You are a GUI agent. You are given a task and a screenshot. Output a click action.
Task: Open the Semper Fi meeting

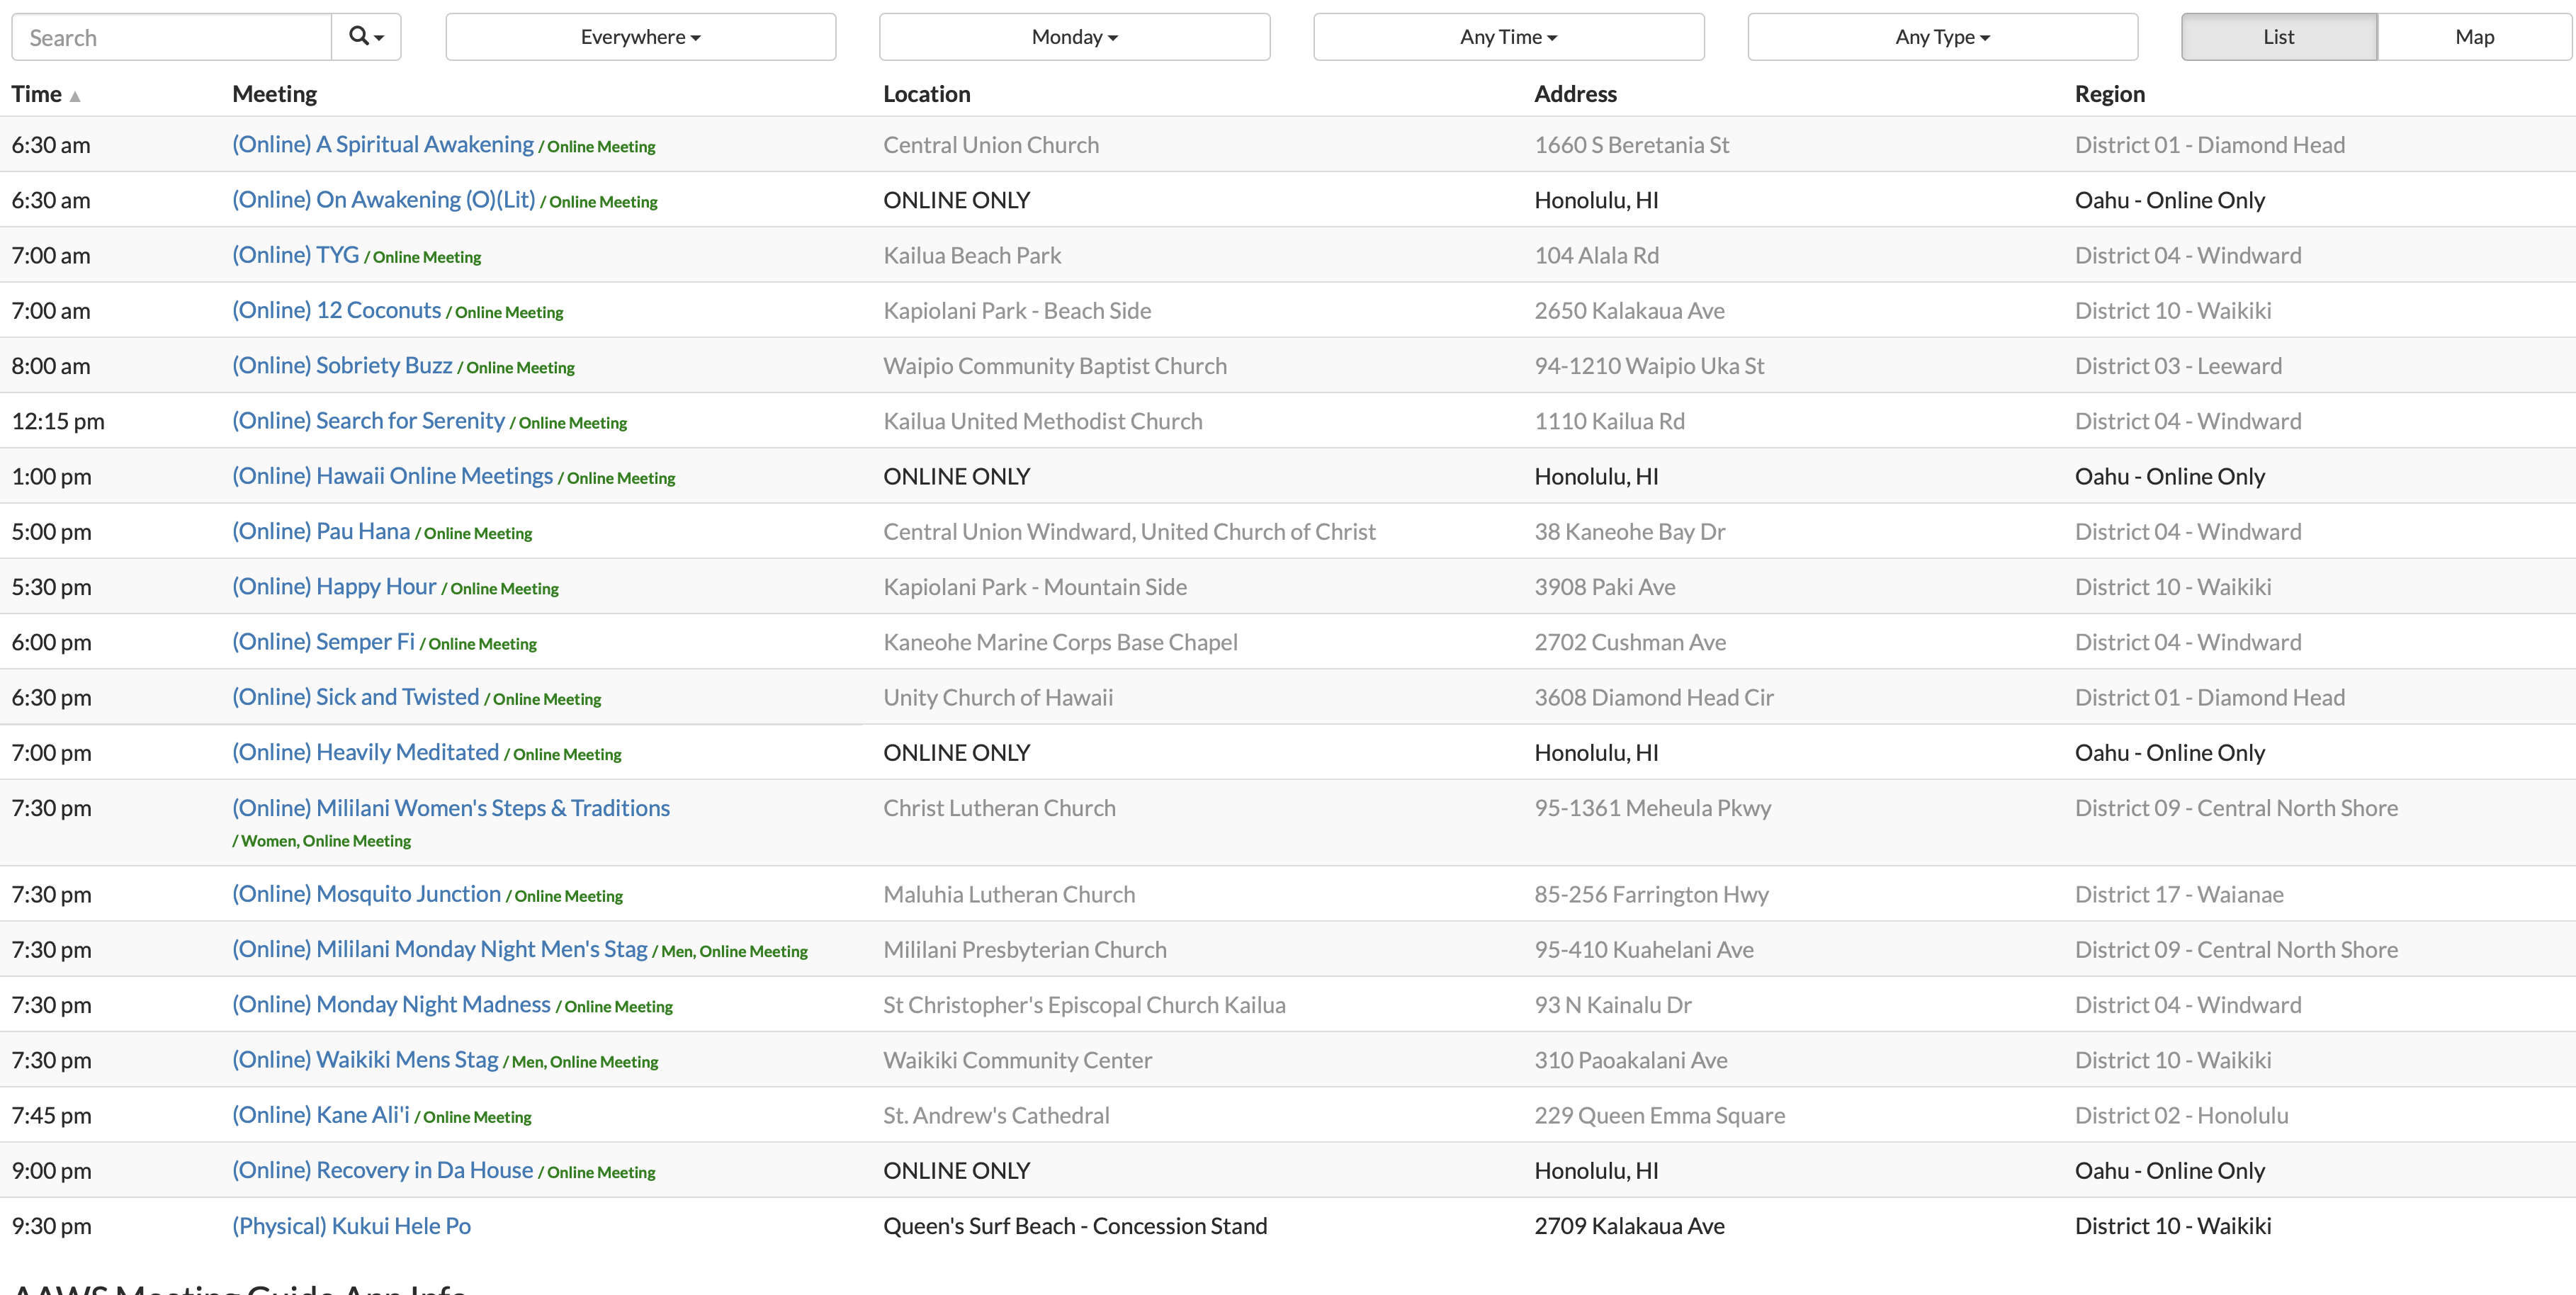coord(323,642)
